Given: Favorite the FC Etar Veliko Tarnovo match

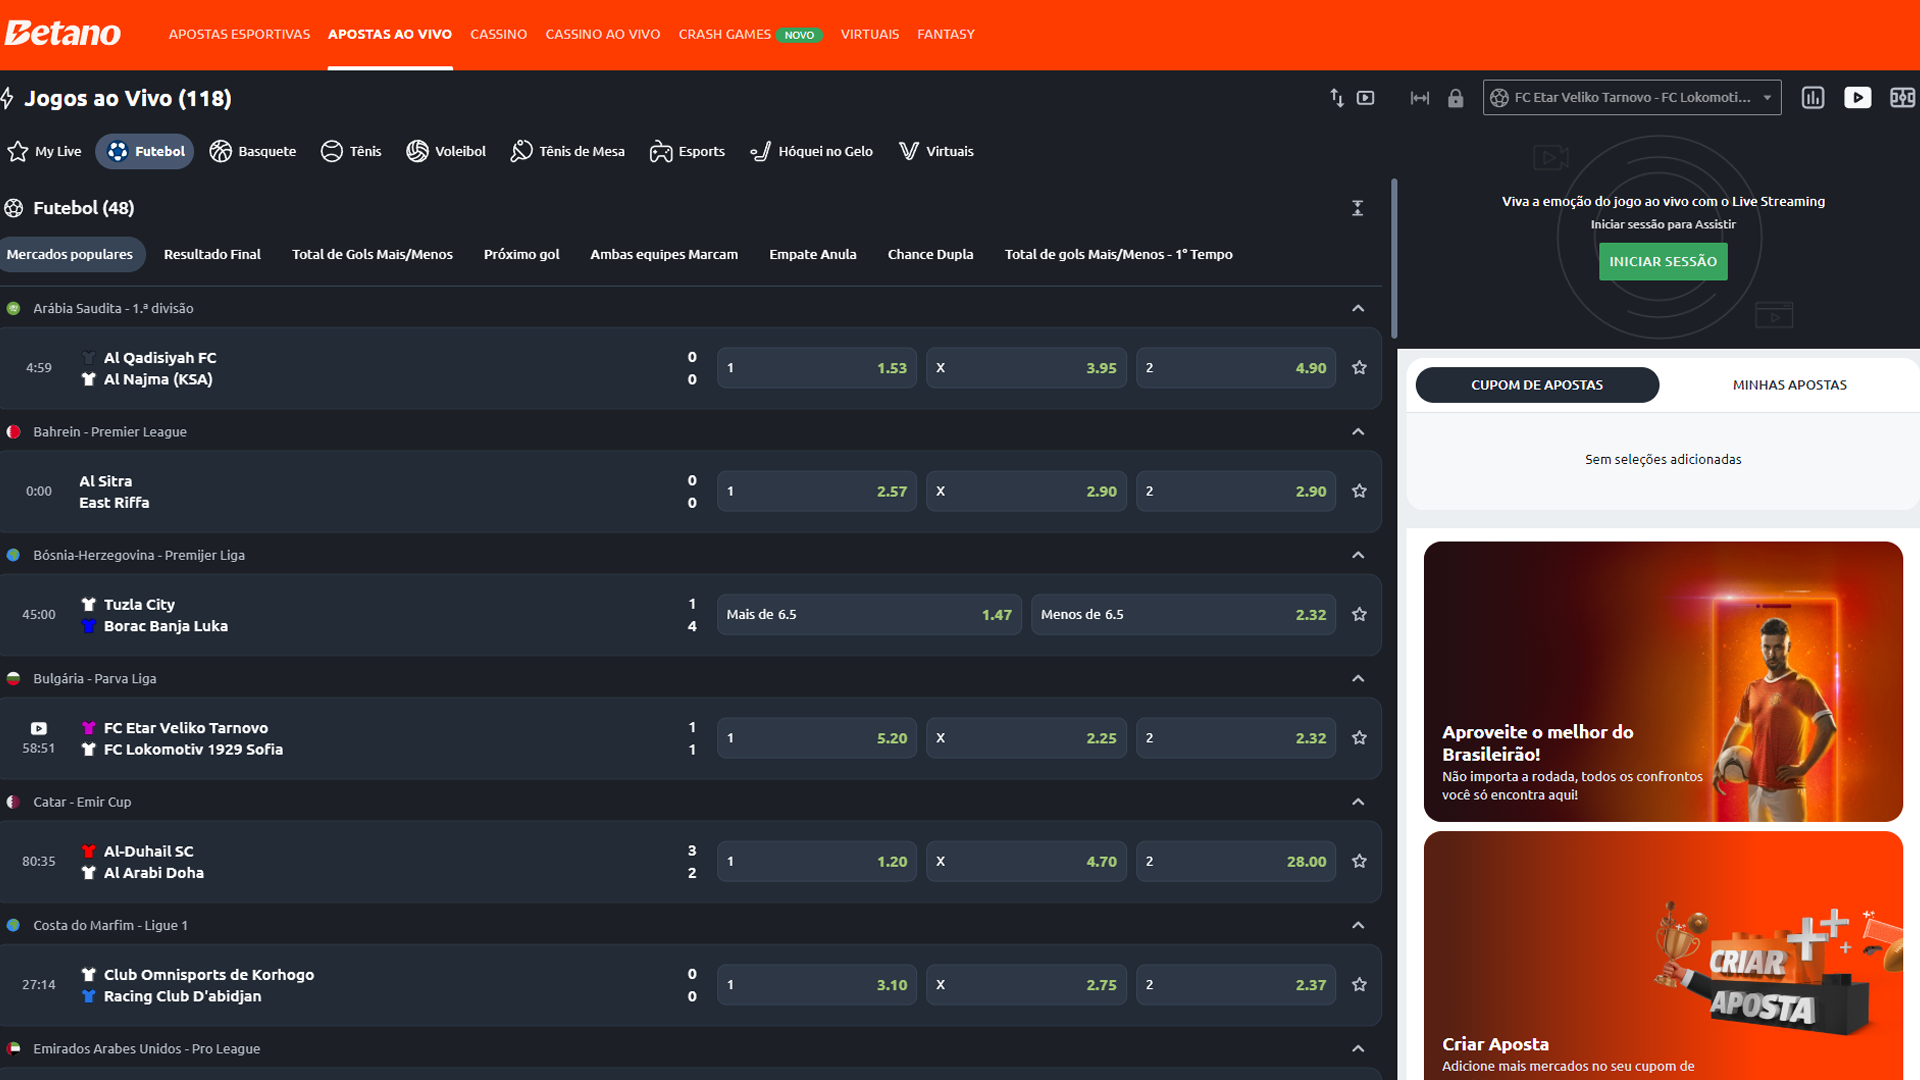Looking at the screenshot, I should [x=1359, y=738].
